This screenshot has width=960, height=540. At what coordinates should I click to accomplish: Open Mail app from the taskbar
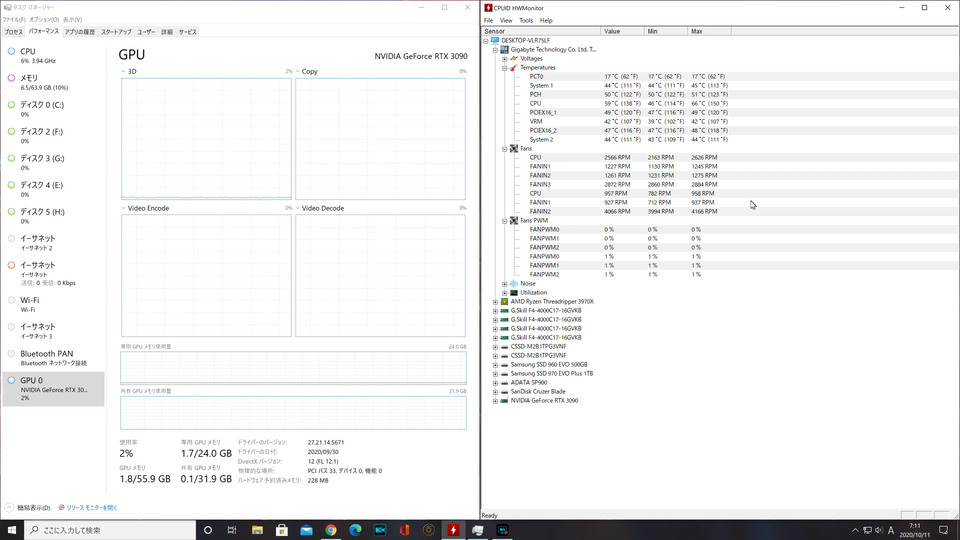pos(306,530)
